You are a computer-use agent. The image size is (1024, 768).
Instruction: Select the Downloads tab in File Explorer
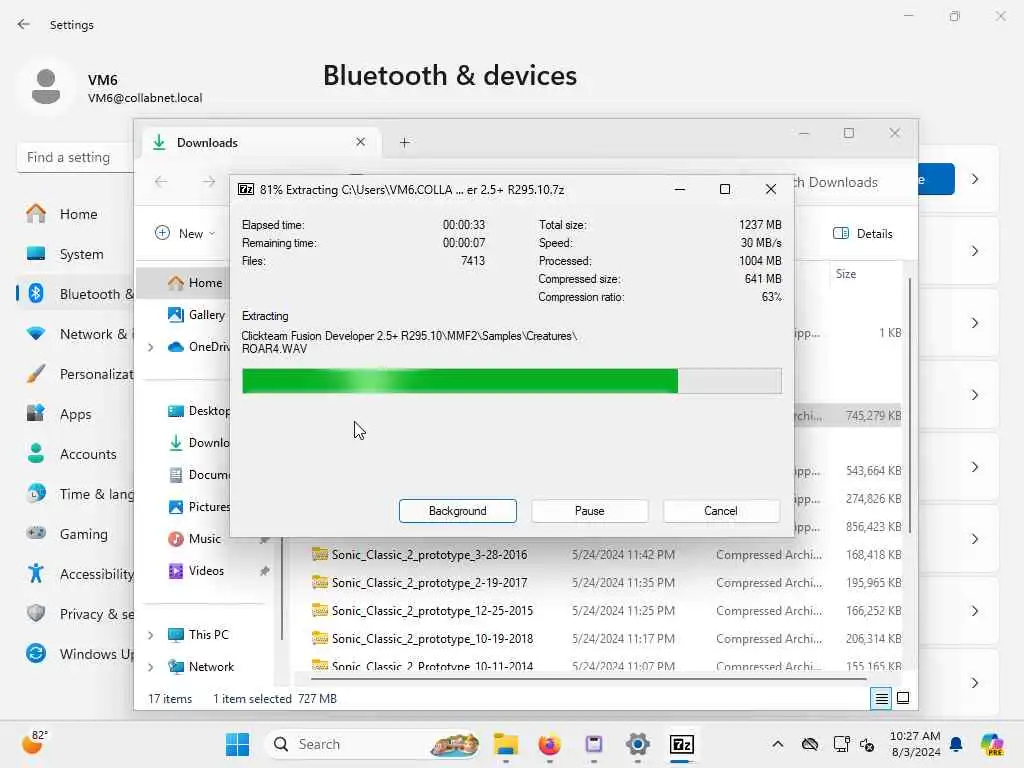pos(261,142)
